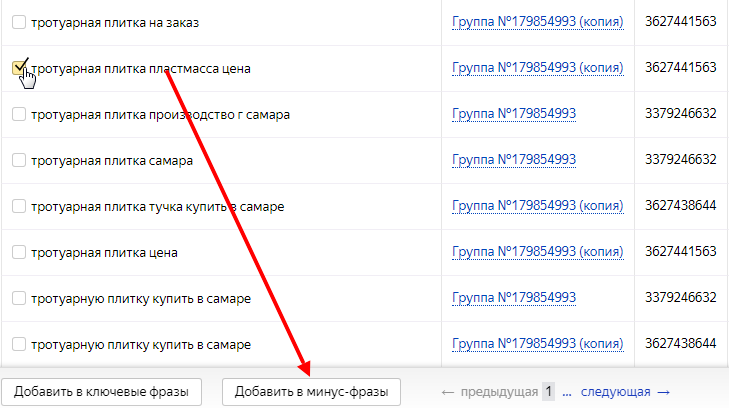
Task: Check "тротуарную плитку купить в самаре" row with ID 3627438644
Action: [x=19, y=344]
